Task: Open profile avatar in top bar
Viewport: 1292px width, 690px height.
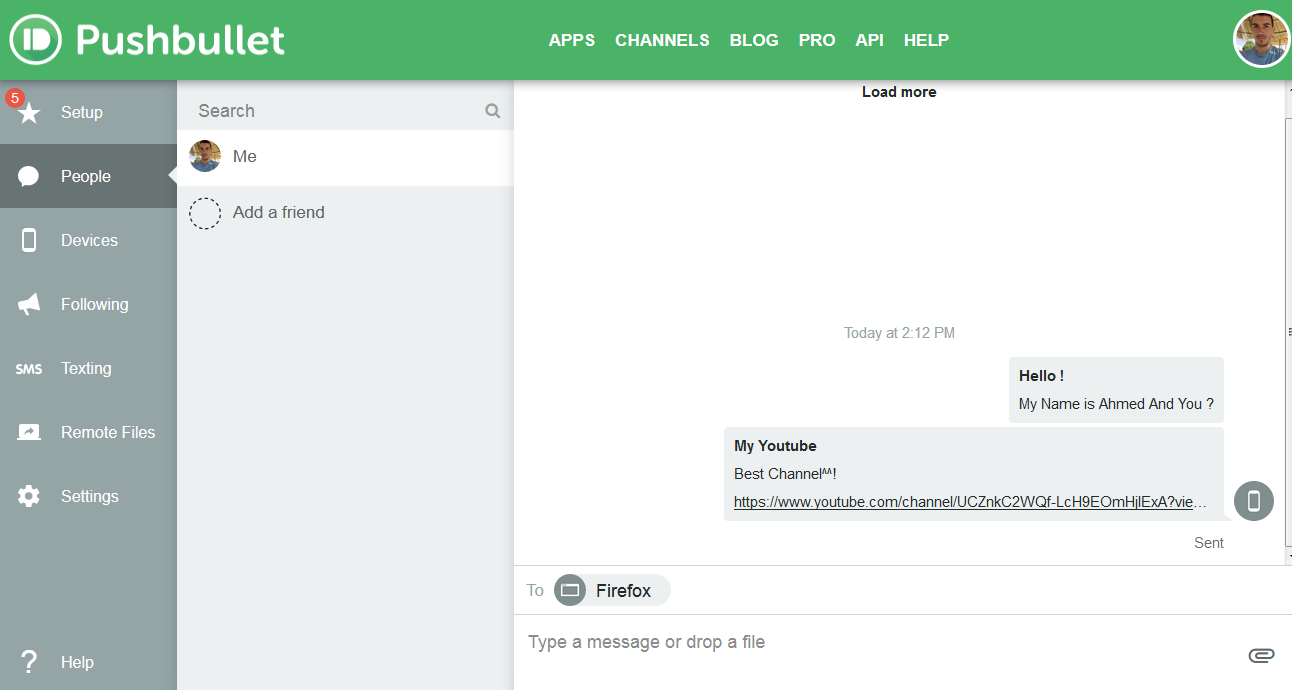Action: tap(1262, 40)
